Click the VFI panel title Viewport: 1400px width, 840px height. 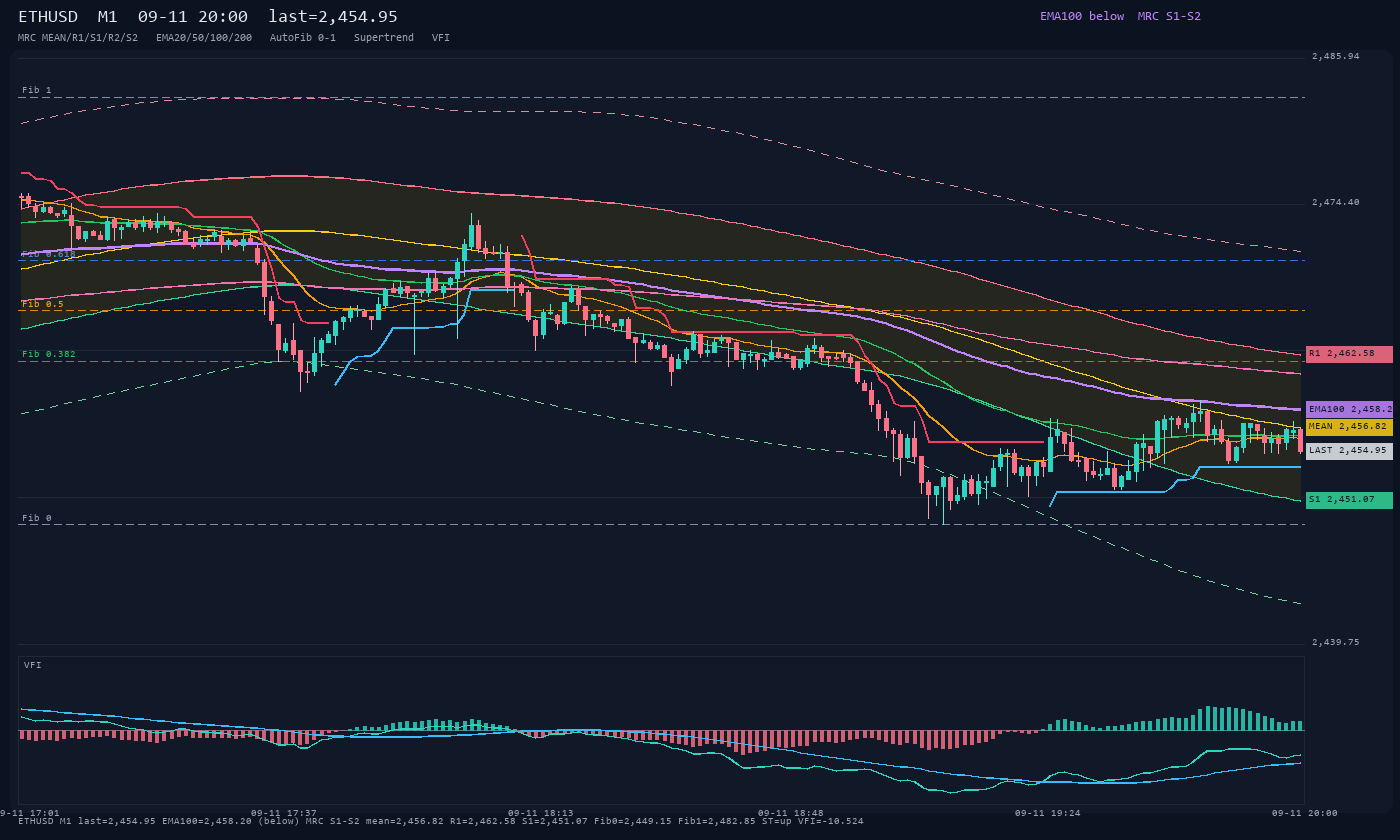coord(33,665)
